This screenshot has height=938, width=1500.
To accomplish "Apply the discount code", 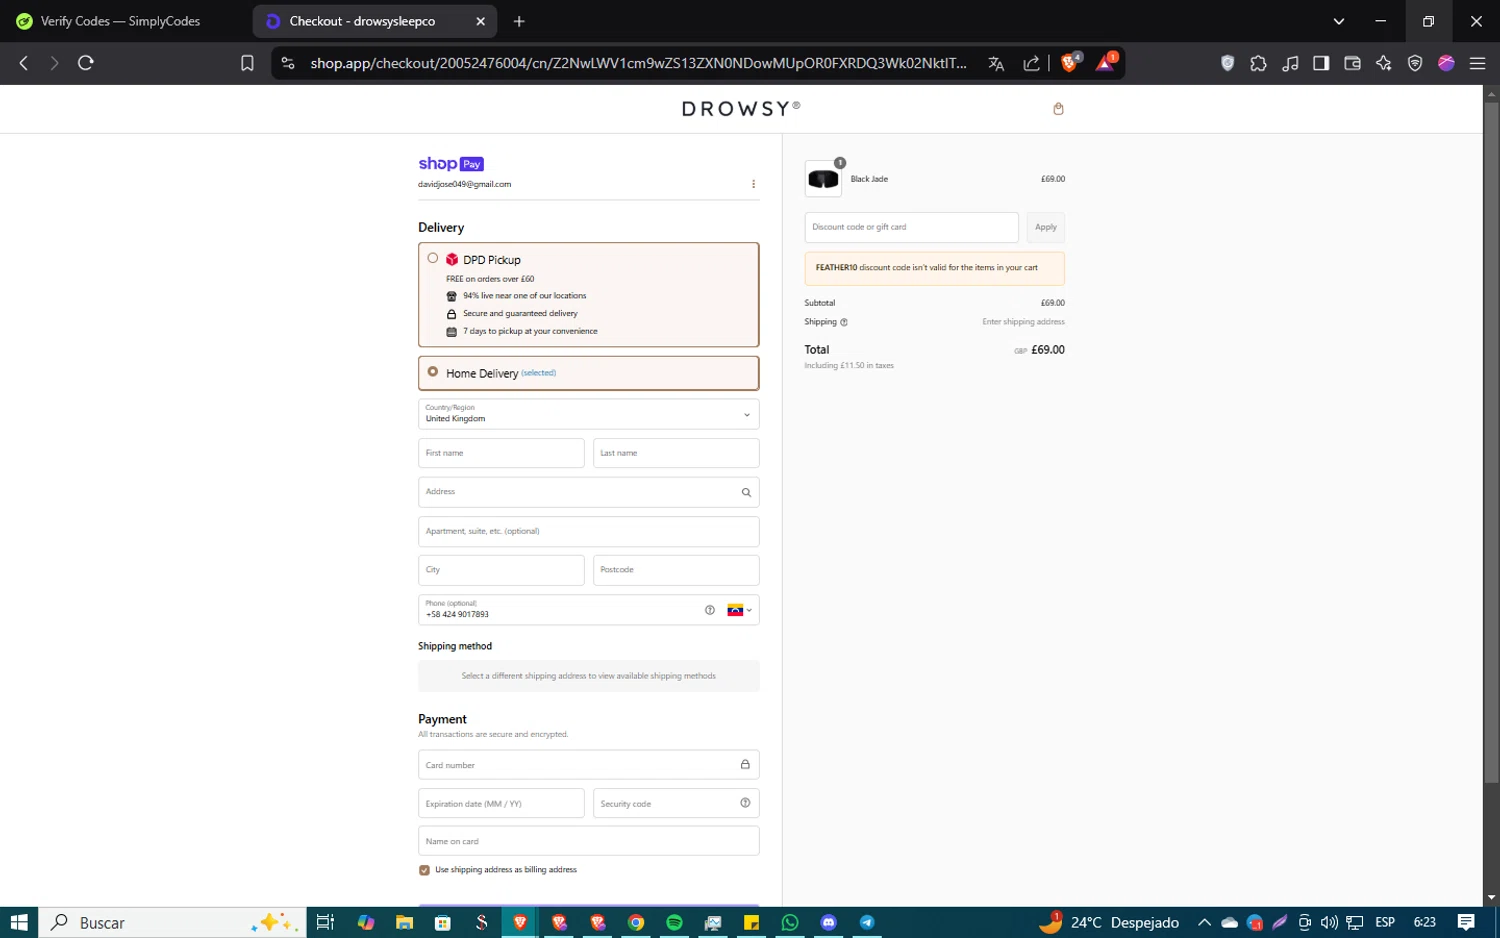I will 1045,227.
